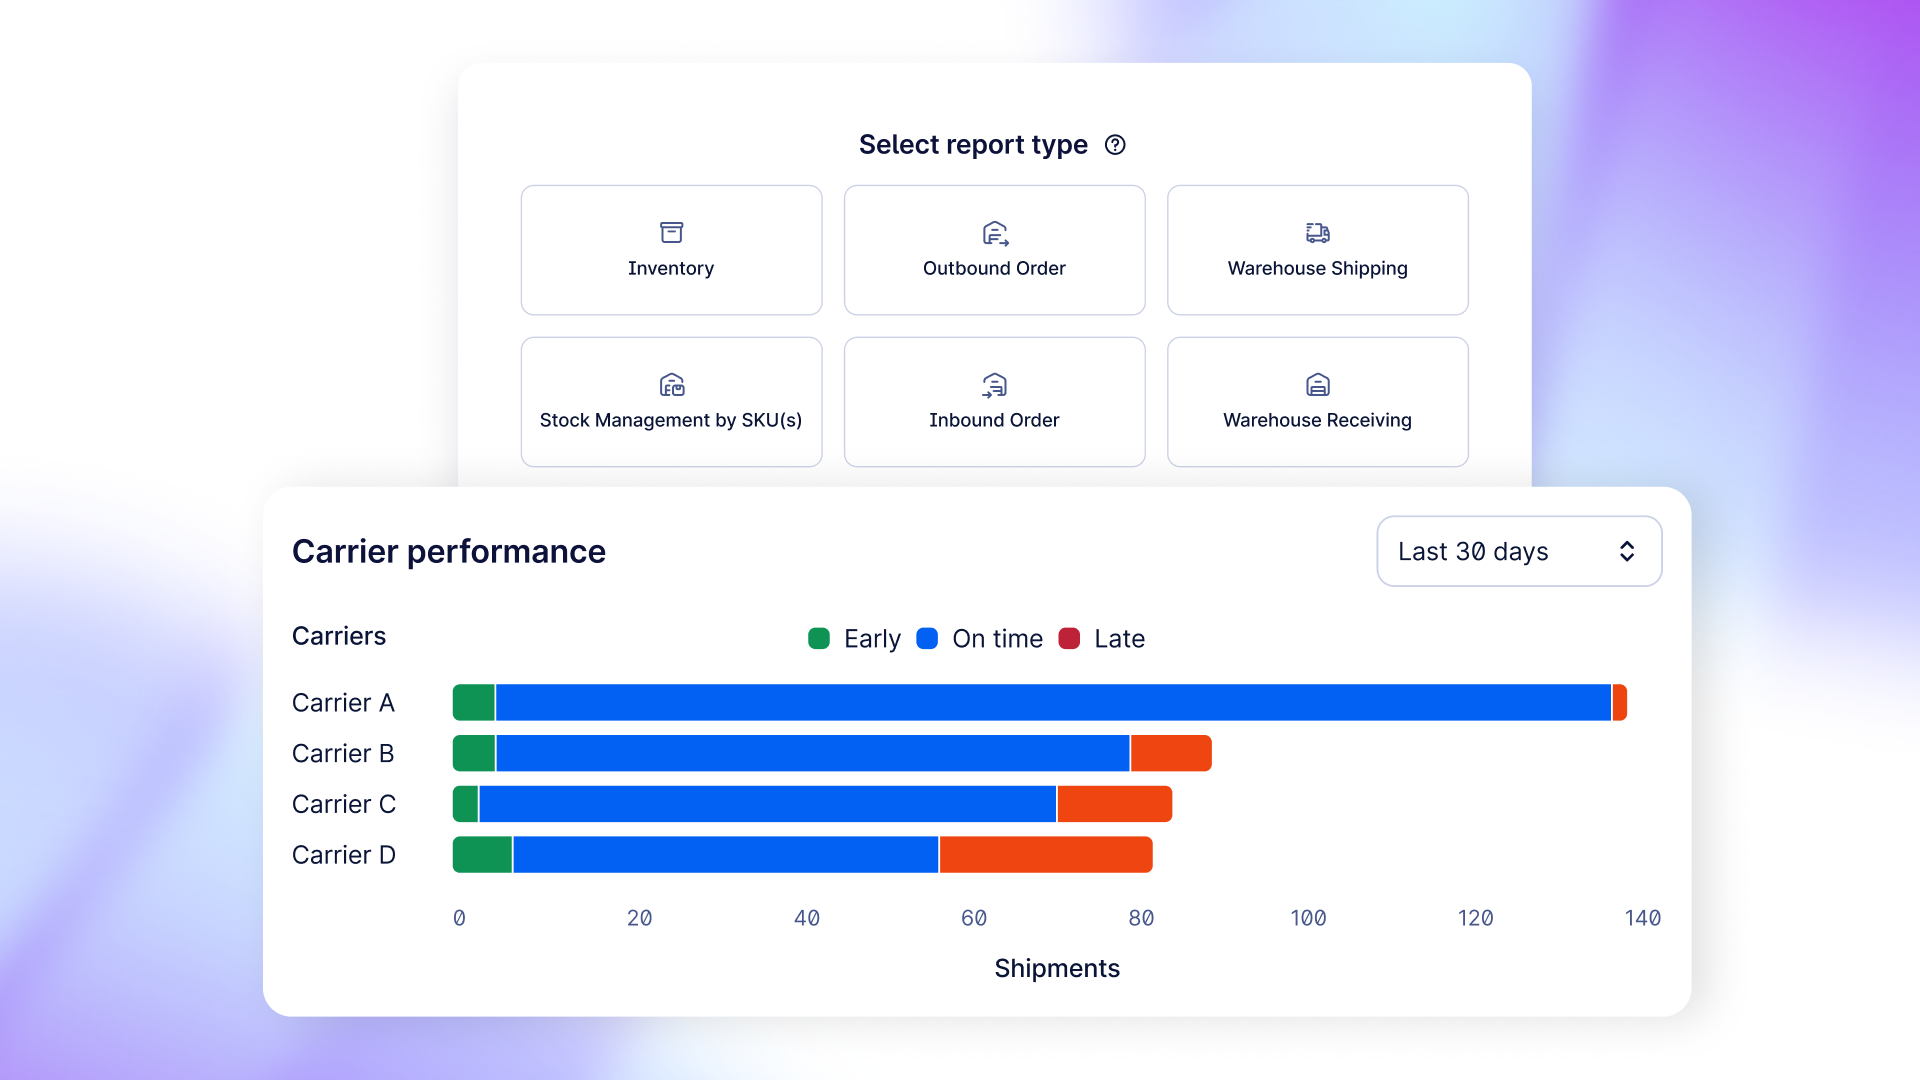Click the Carrier C row label
Screen dimensions: 1920x1080
[344, 804]
